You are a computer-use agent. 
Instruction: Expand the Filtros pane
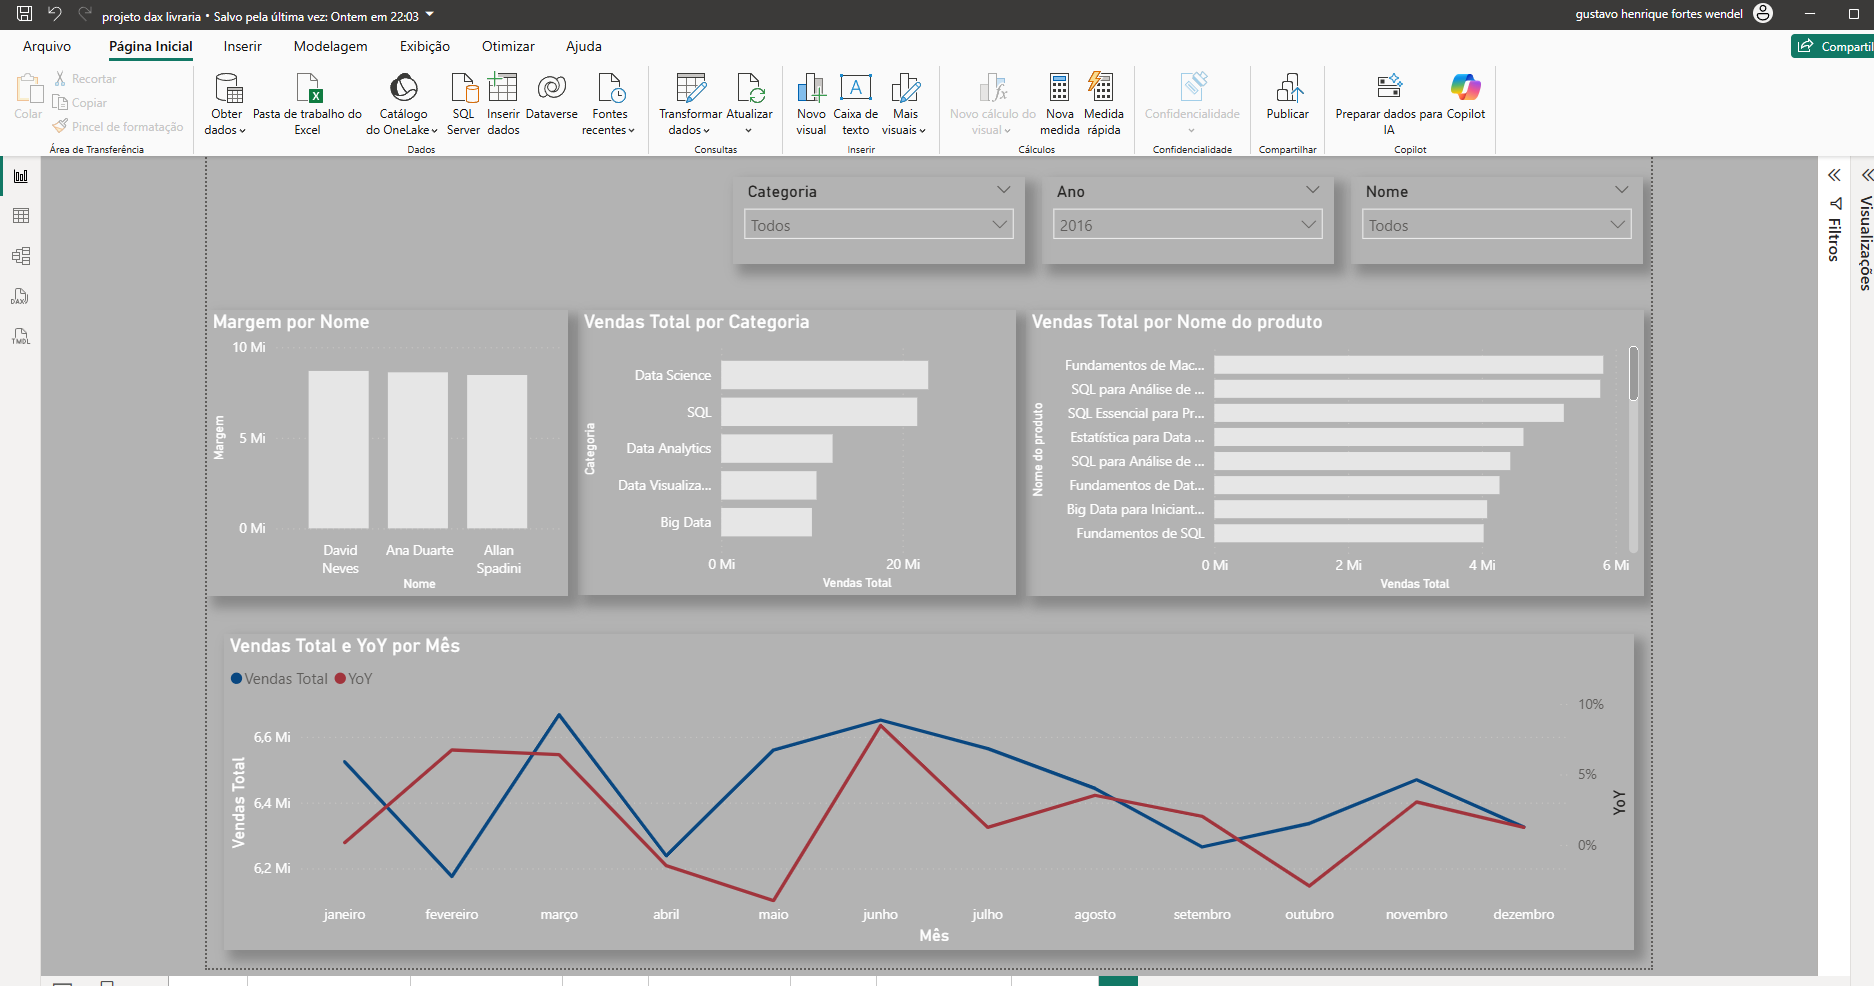click(x=1834, y=175)
